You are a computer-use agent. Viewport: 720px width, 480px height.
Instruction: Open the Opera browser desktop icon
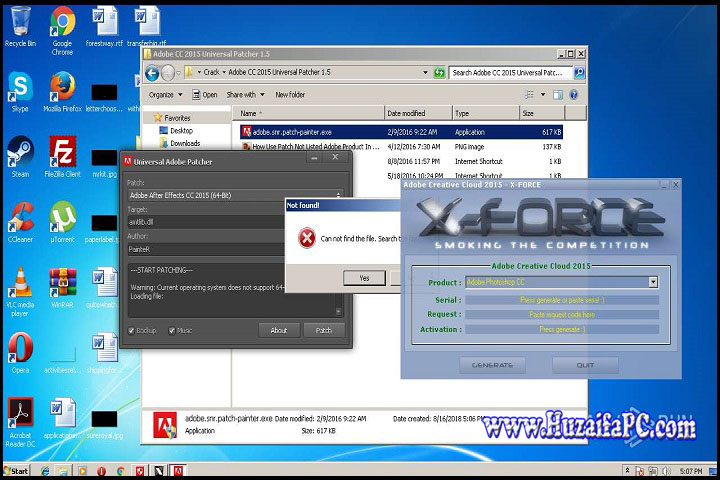pyautogui.click(x=20, y=353)
